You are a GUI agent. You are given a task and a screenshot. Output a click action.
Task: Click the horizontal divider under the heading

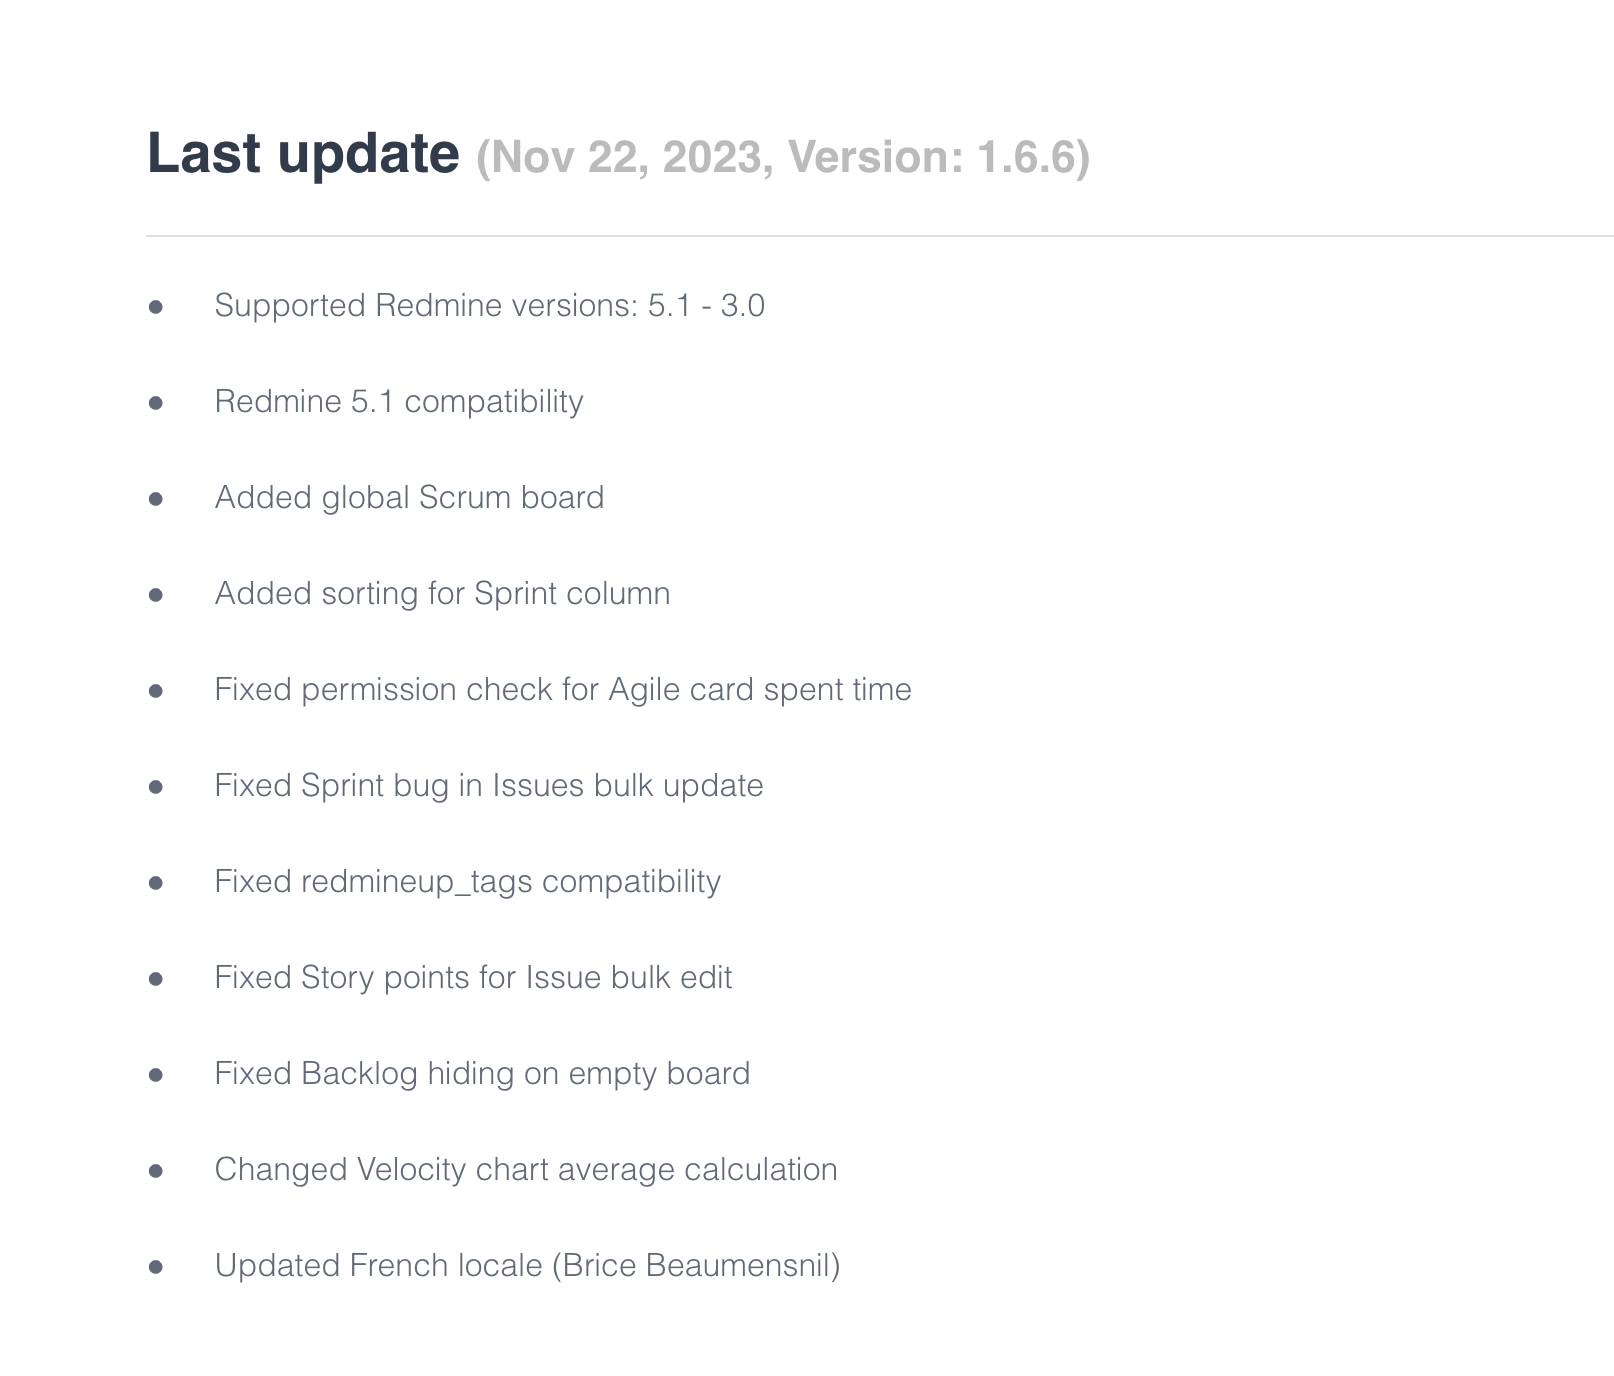878,236
